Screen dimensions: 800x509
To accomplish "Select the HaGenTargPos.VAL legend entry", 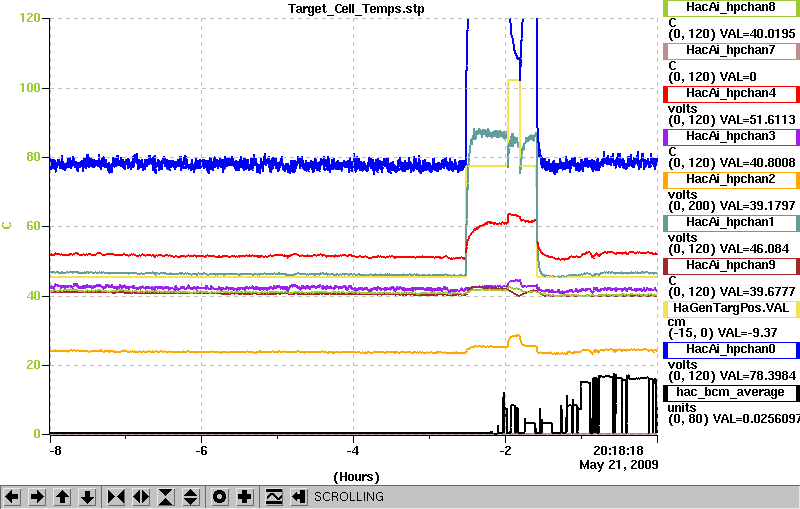I will point(731,309).
